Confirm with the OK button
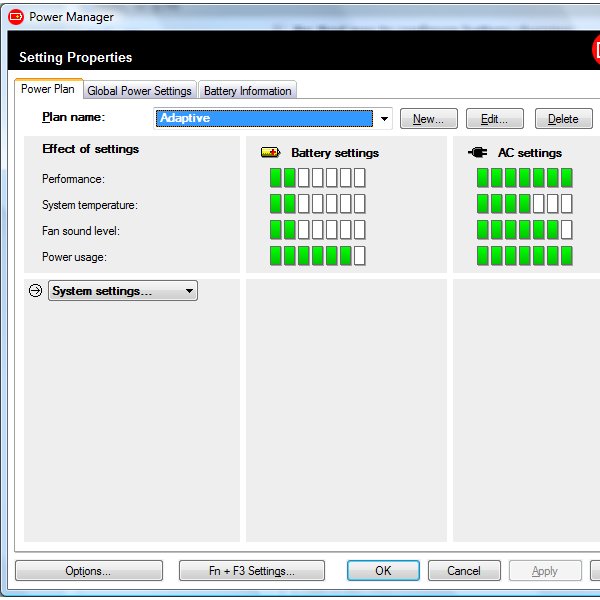The height and width of the screenshot is (600, 600). pyautogui.click(x=383, y=571)
